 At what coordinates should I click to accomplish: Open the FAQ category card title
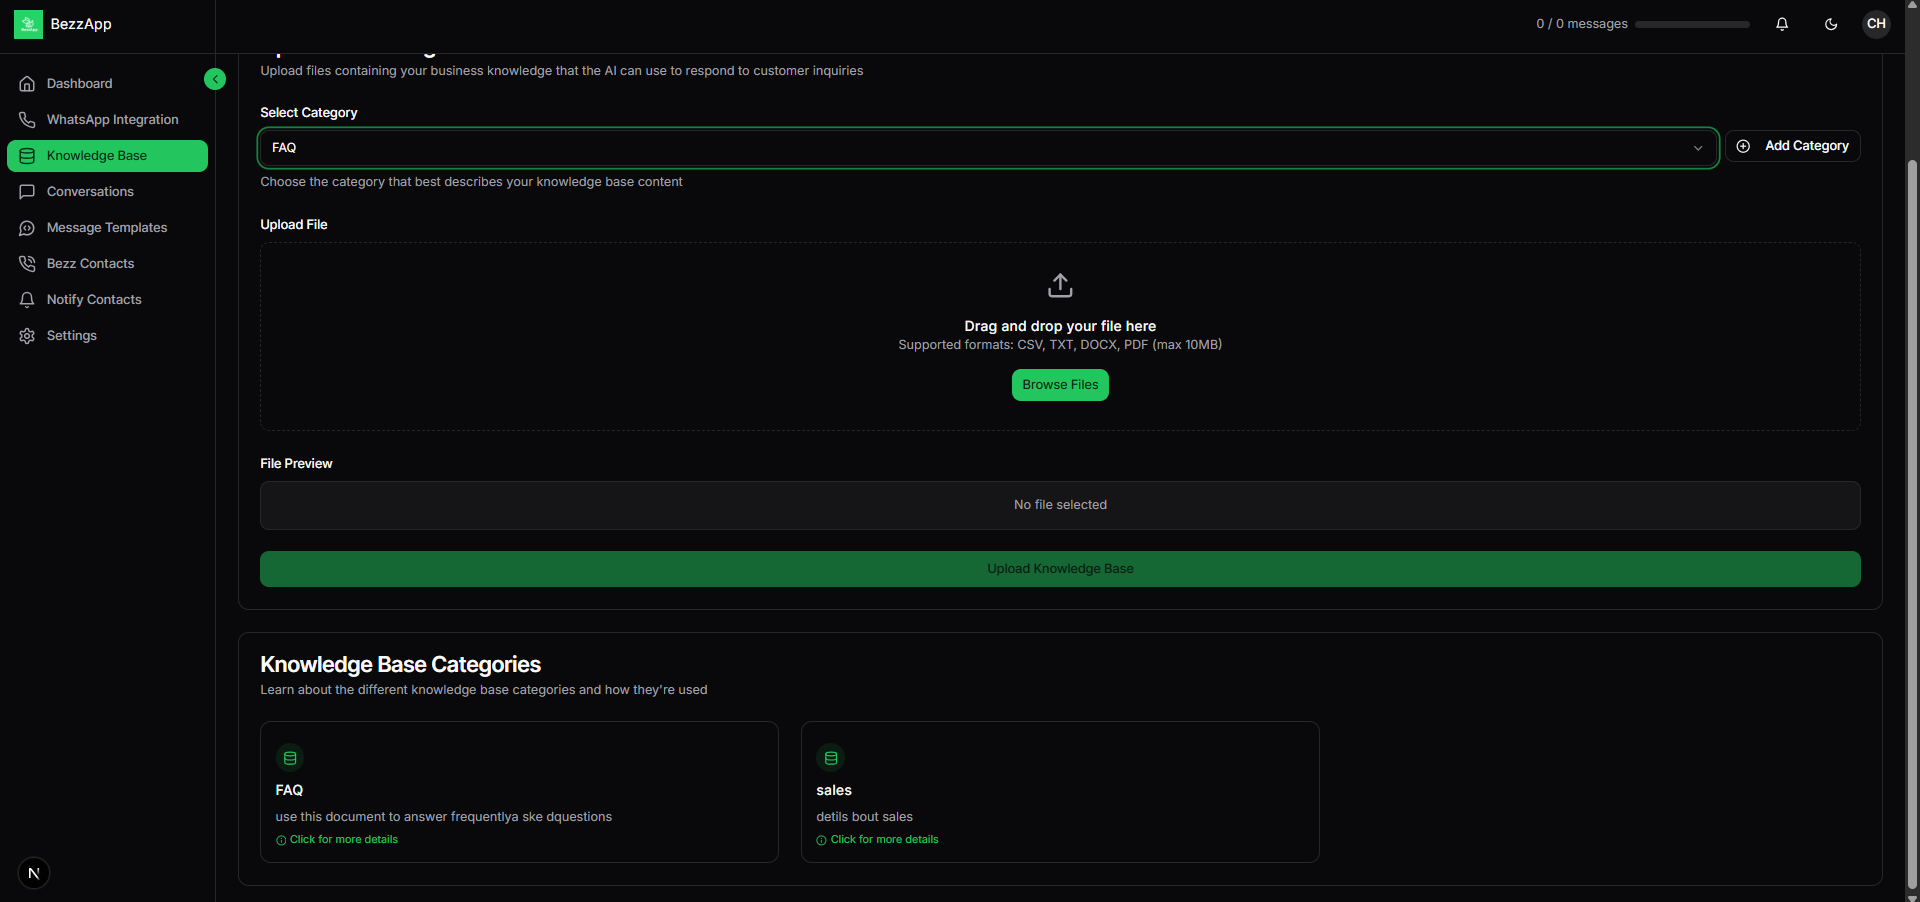tap(289, 790)
